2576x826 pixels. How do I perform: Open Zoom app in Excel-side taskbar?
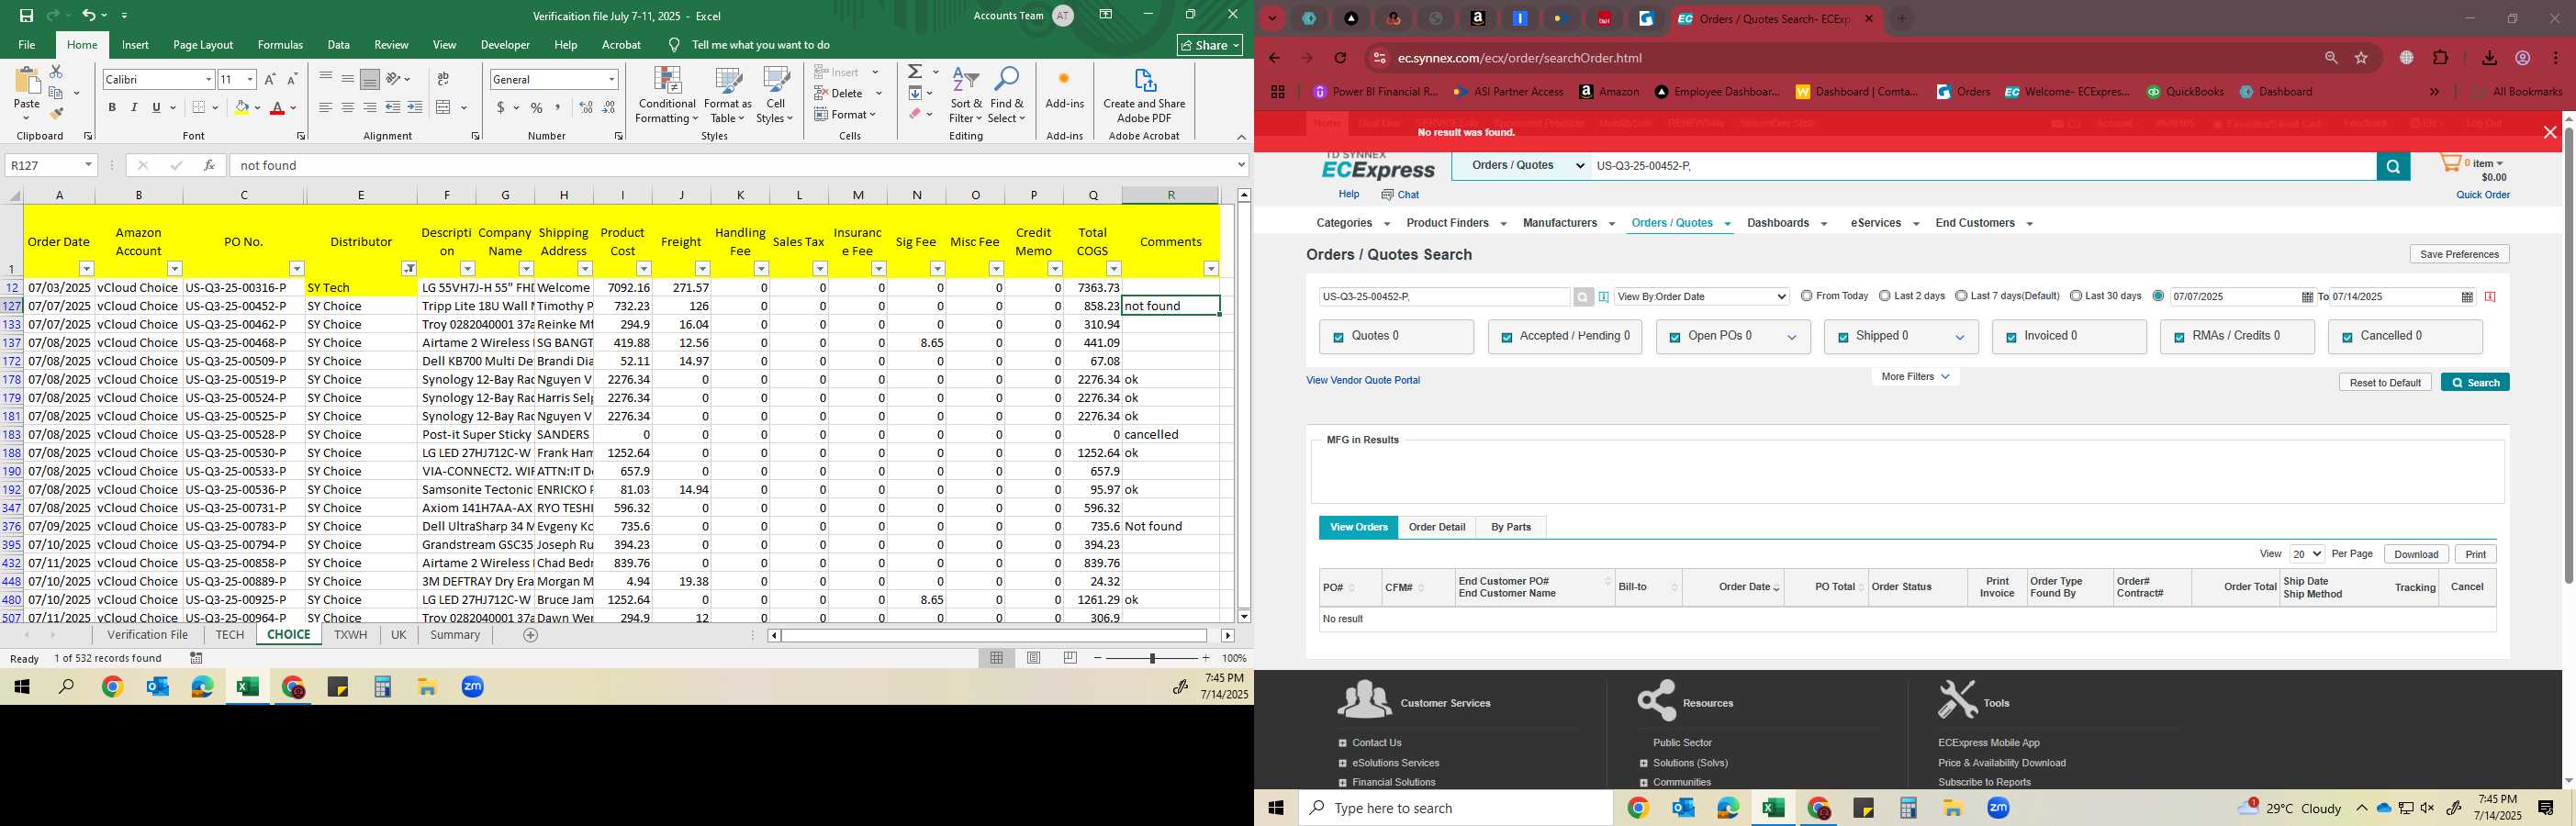[x=473, y=687]
